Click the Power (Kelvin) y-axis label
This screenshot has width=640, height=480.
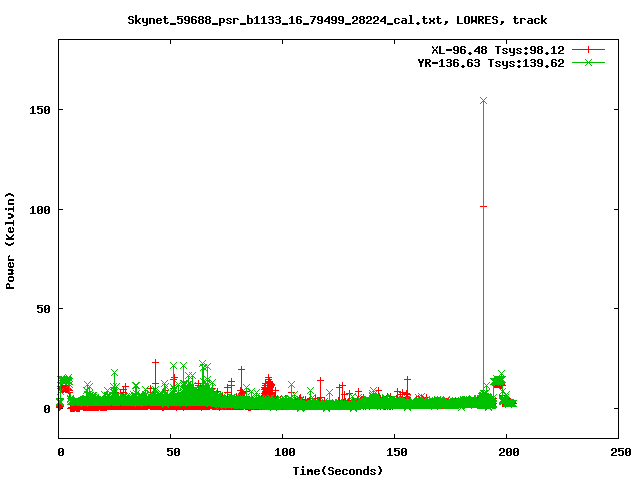coord(10,241)
